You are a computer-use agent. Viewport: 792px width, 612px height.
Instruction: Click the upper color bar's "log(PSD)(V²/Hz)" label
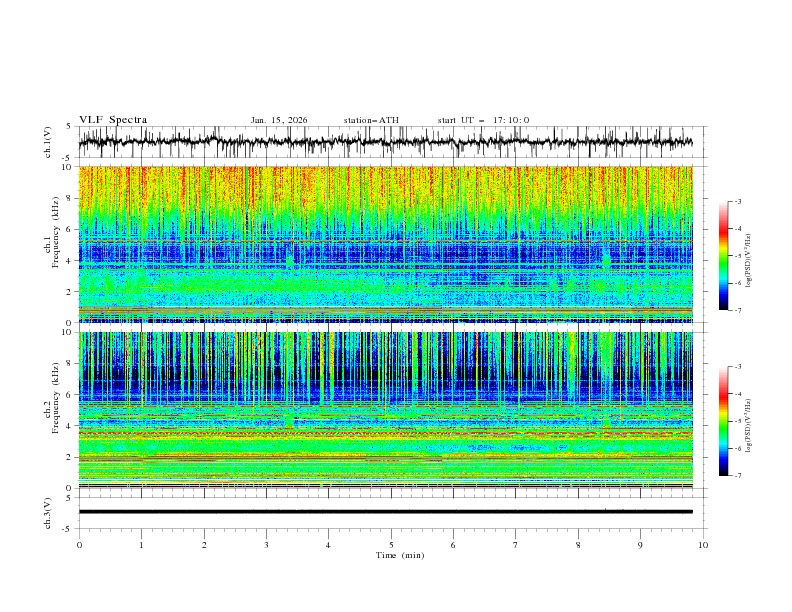pyautogui.click(x=748, y=261)
